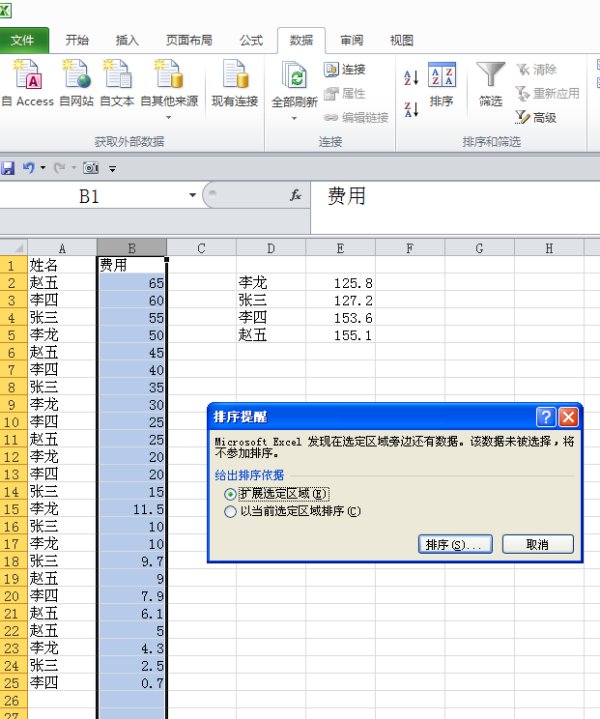The image size is (600, 719).
Task: Select column B header
Action: (x=132, y=248)
